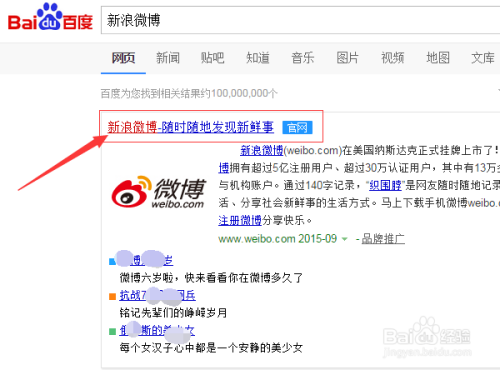Click the text 每个女汉子心中都是一个安静的美少女

click(211, 348)
